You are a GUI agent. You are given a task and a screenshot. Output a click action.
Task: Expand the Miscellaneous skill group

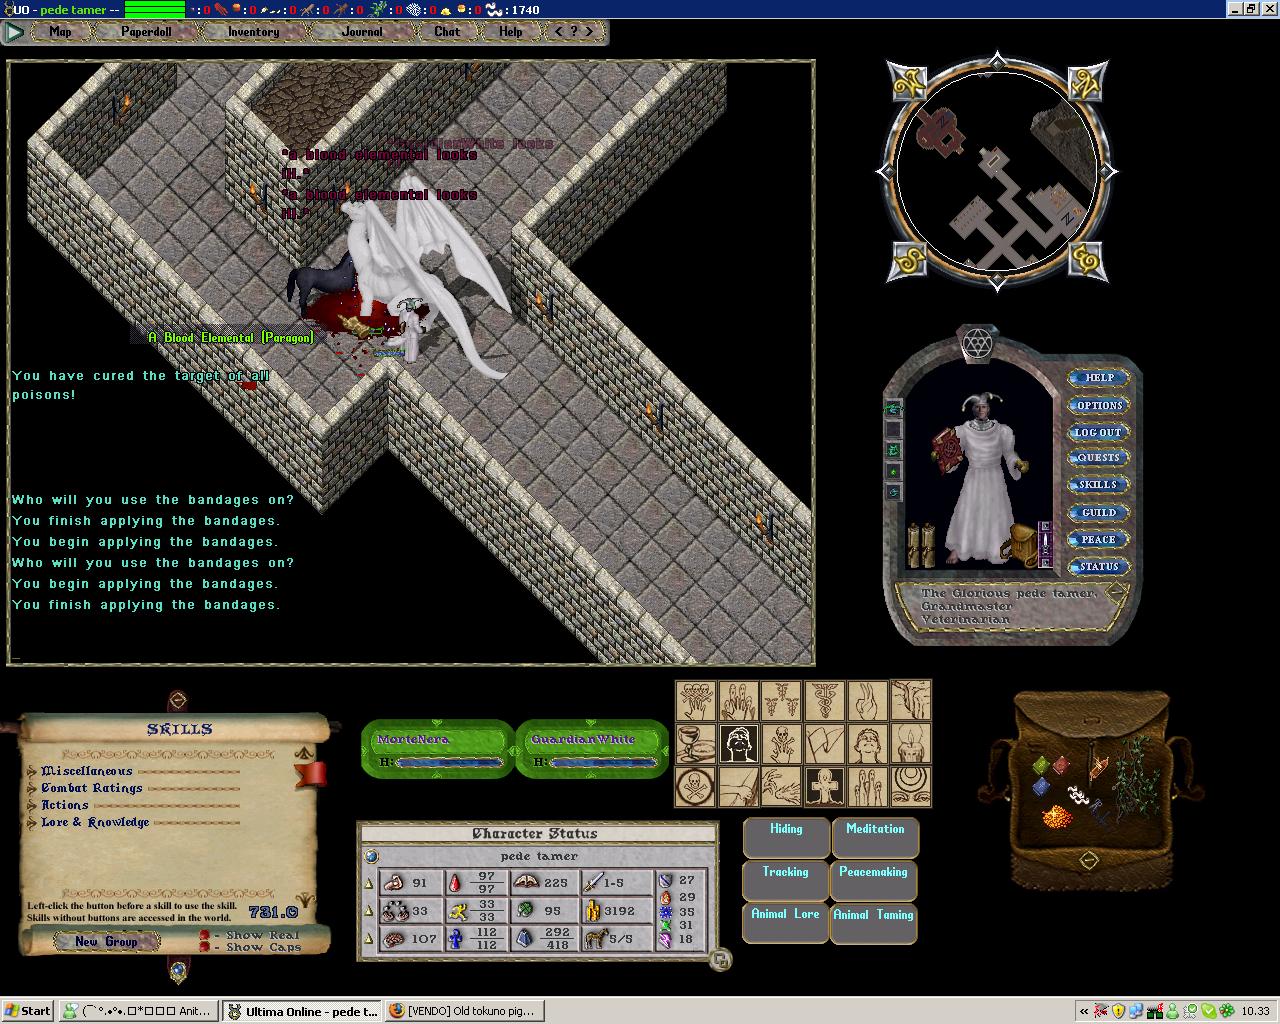33,771
